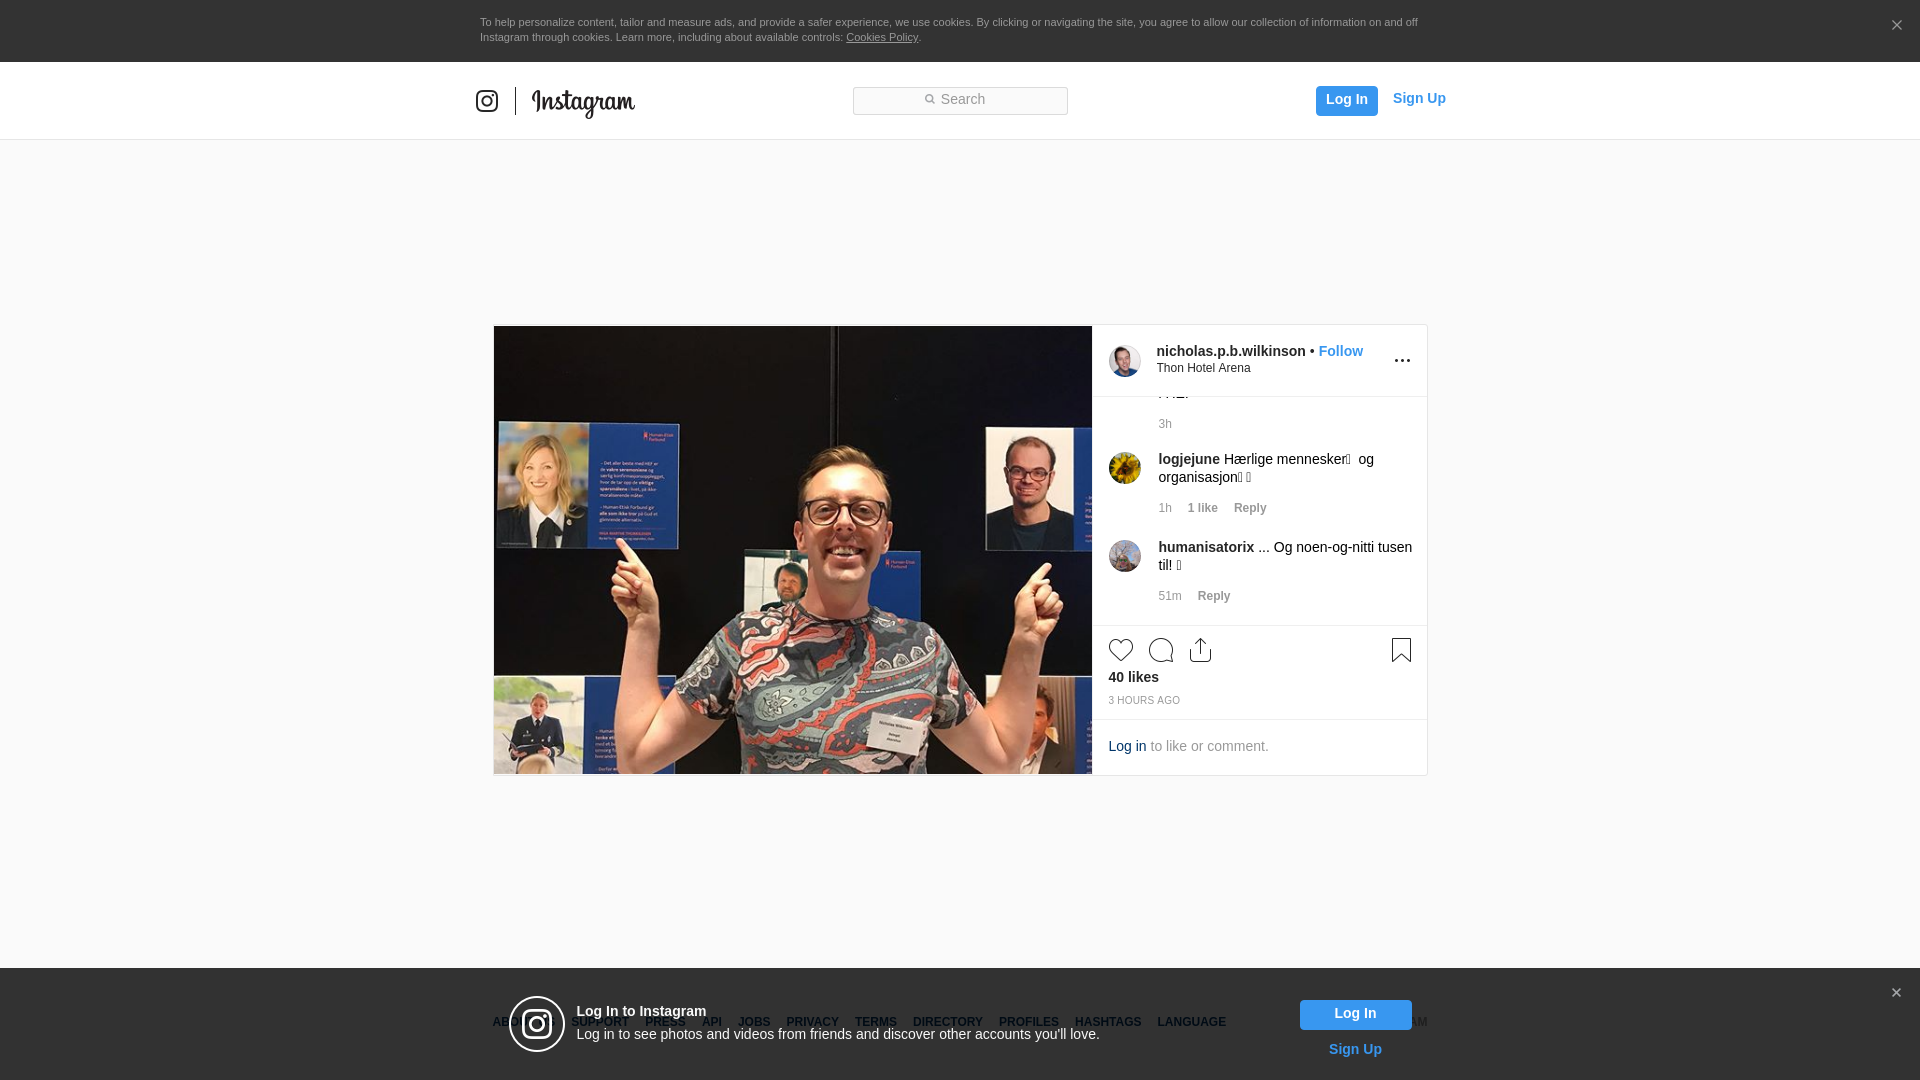Dismiss the cookie notice banner
This screenshot has height=1080, width=1920.
tap(1896, 26)
